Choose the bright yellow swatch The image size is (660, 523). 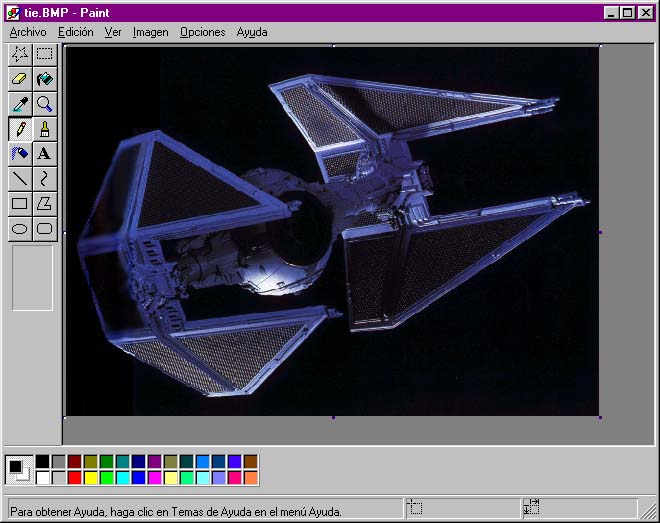90,478
